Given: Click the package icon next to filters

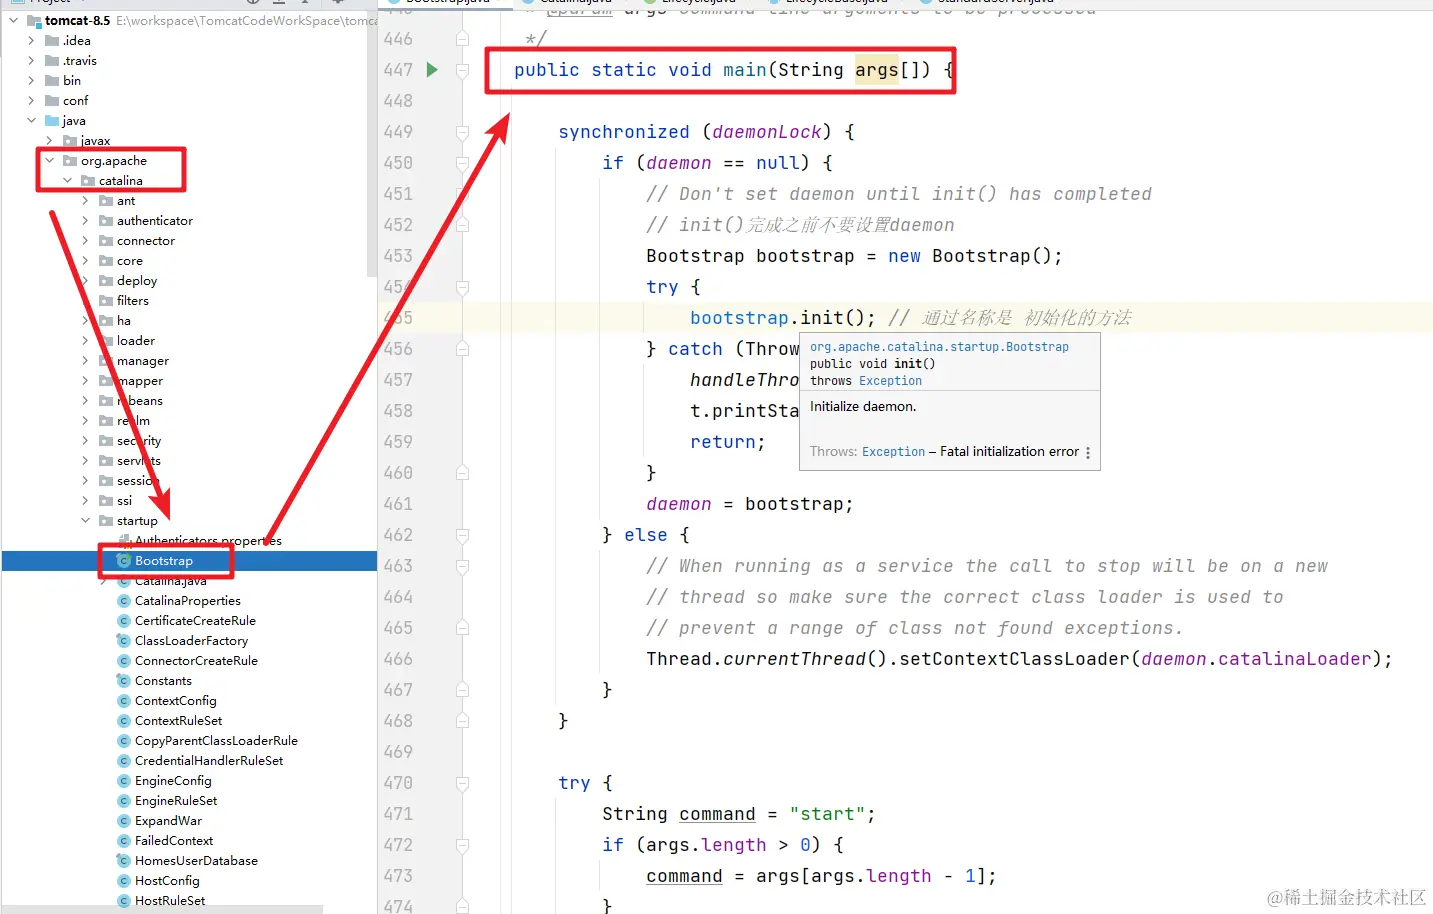Looking at the screenshot, I should coord(106,301).
